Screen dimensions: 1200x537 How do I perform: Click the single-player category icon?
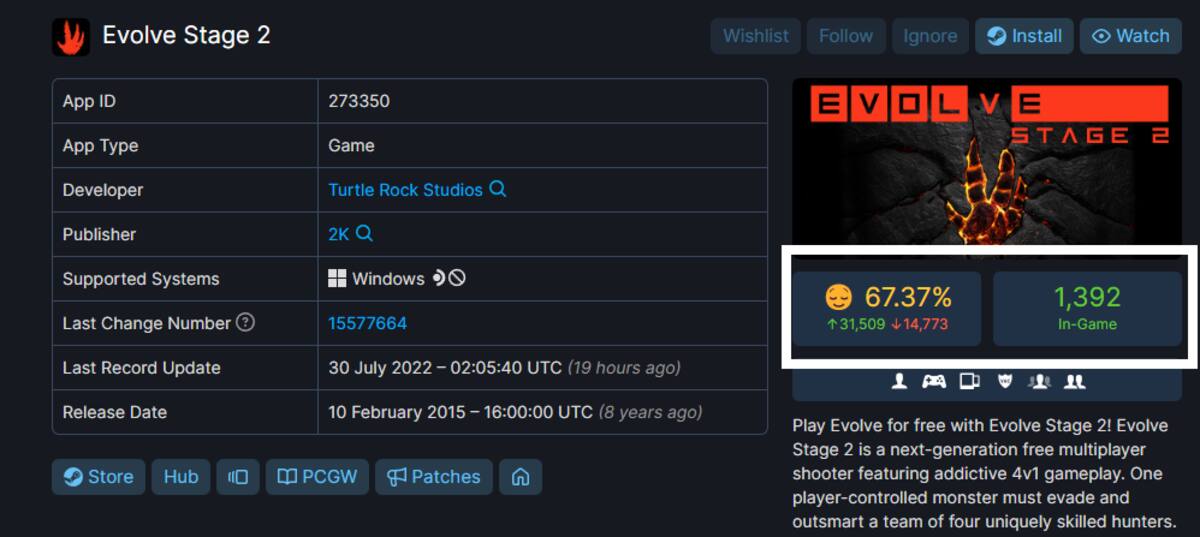[899, 381]
